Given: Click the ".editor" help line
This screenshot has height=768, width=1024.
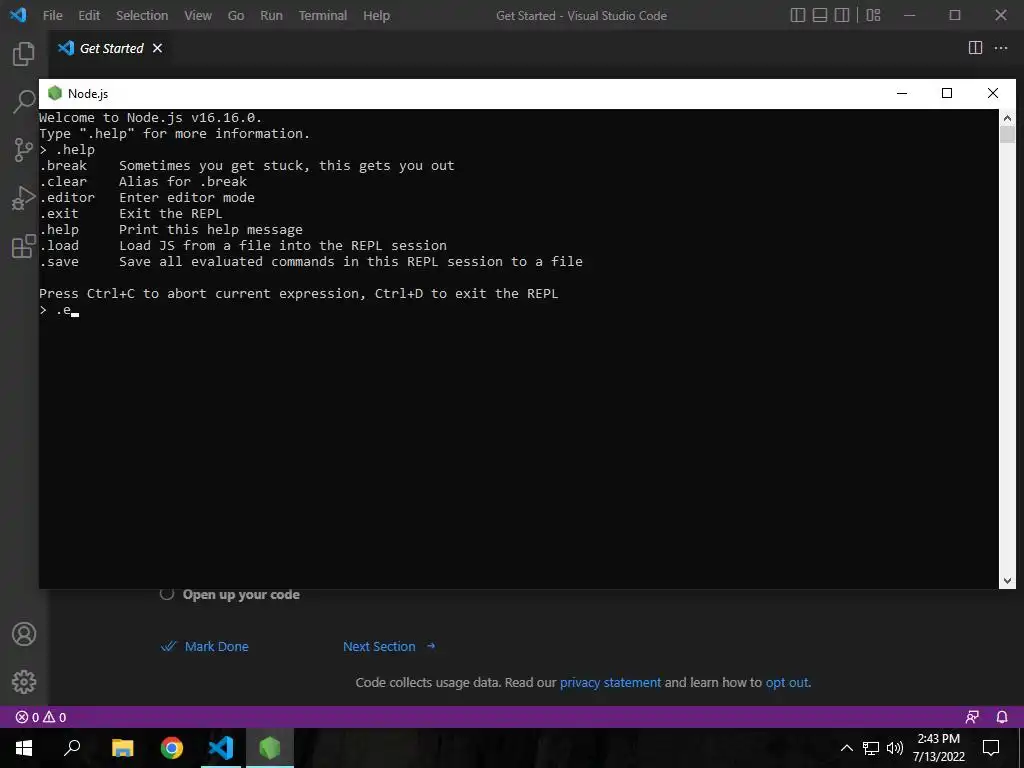Looking at the screenshot, I should (147, 197).
